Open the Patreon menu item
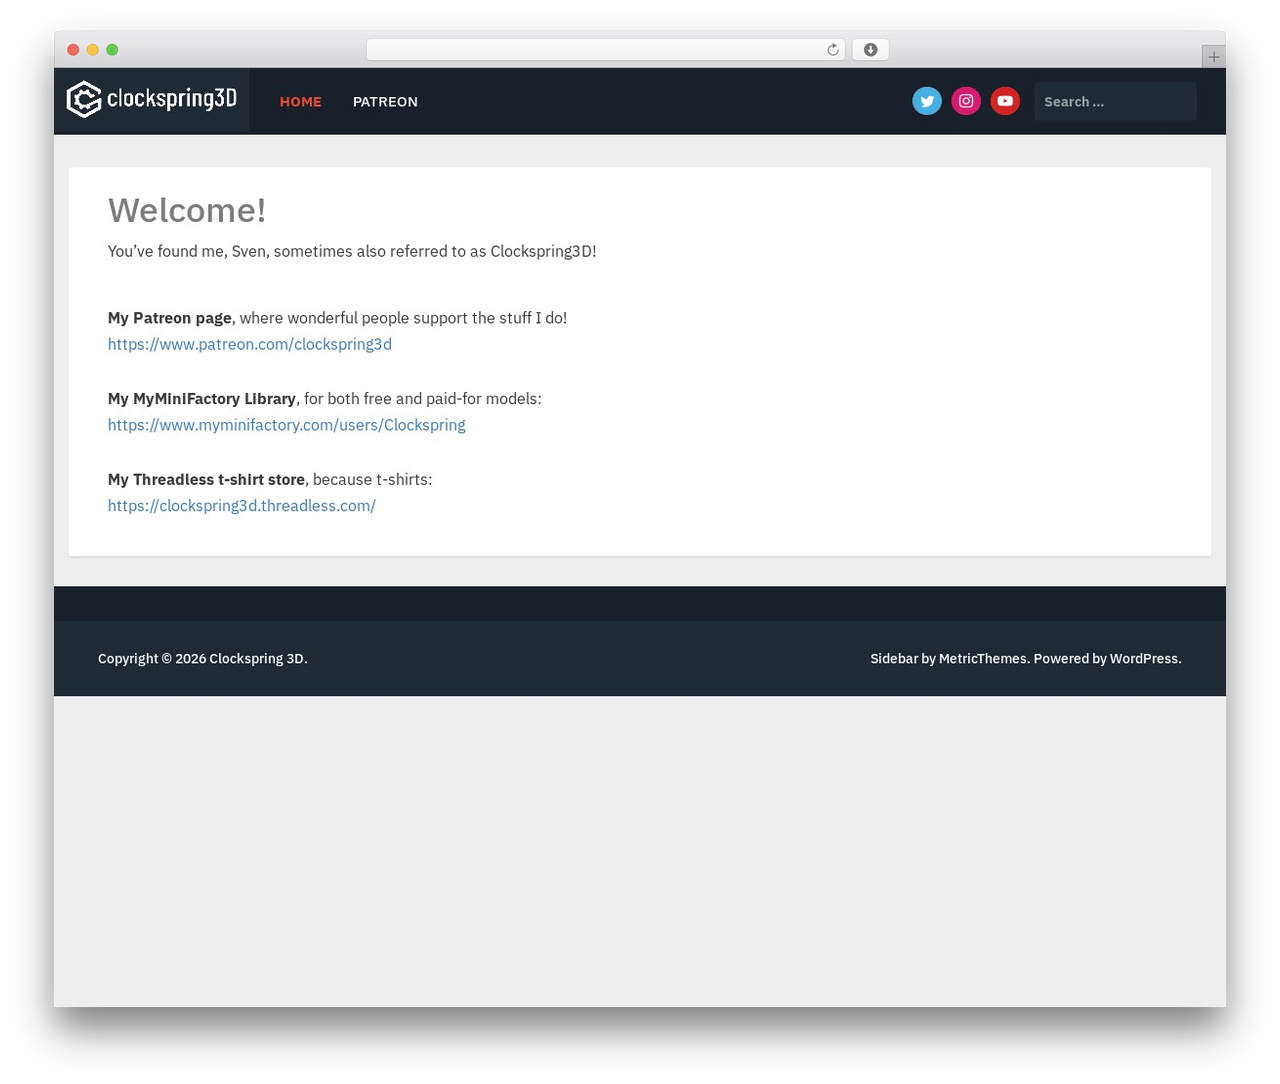This screenshot has width=1280, height=1084. 385,102
